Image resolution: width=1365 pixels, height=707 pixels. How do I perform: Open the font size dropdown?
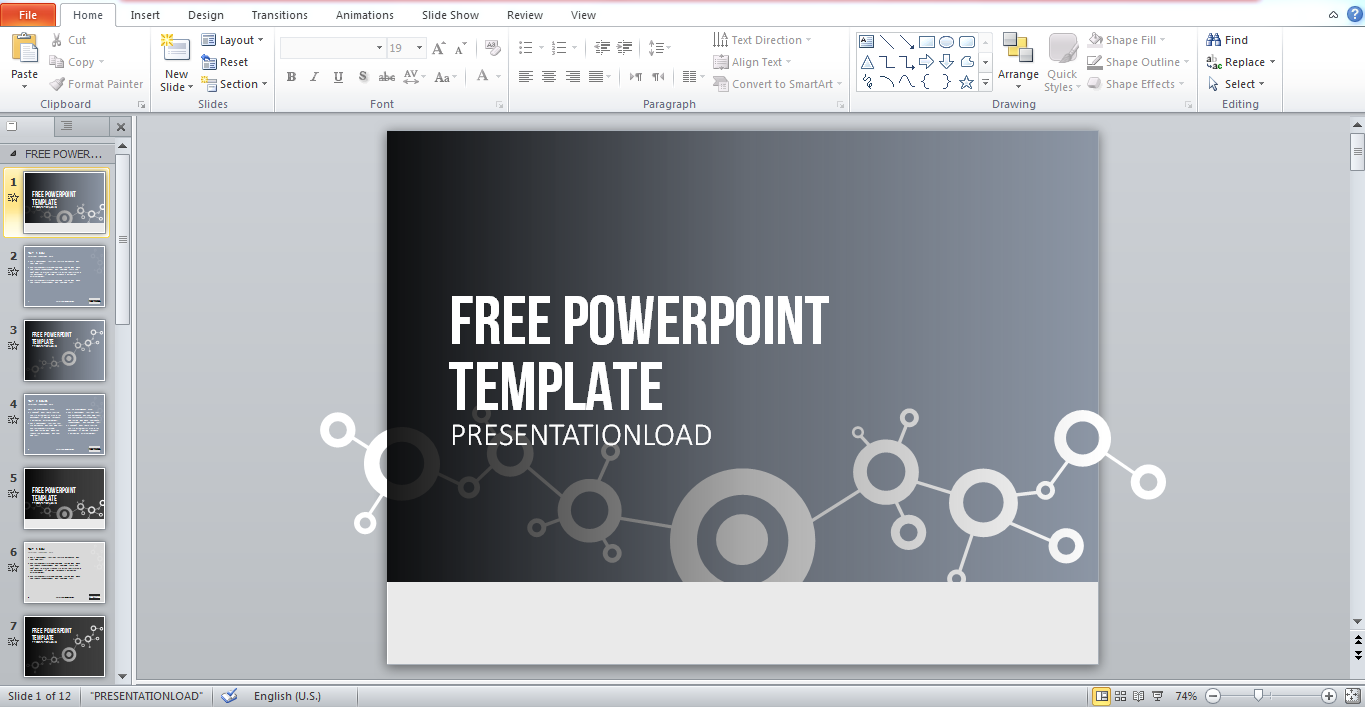point(419,47)
